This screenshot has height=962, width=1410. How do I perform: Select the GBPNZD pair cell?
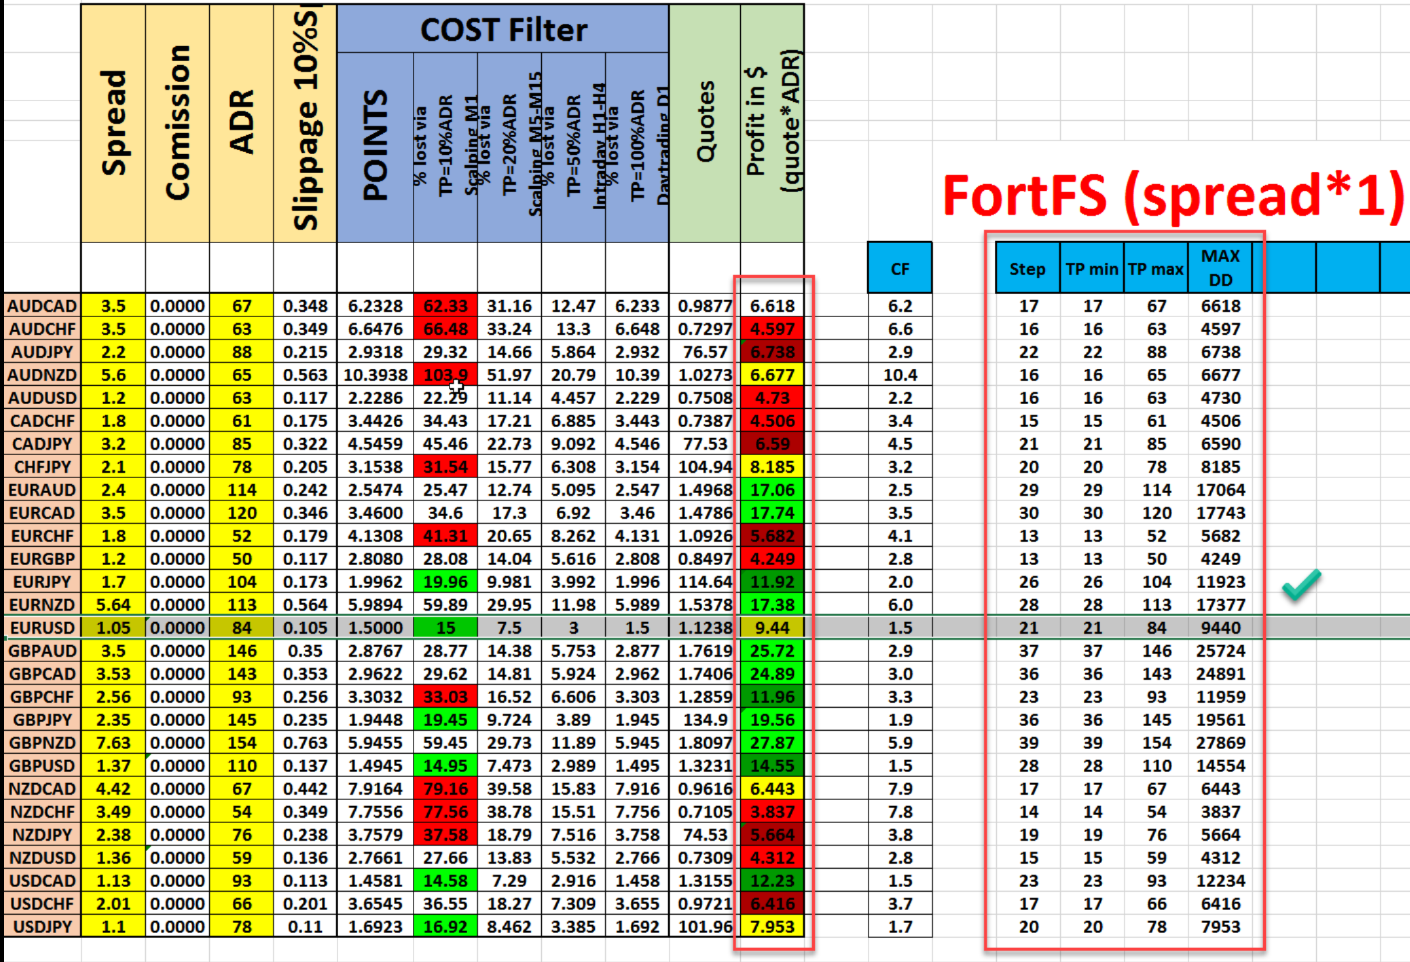[42, 743]
